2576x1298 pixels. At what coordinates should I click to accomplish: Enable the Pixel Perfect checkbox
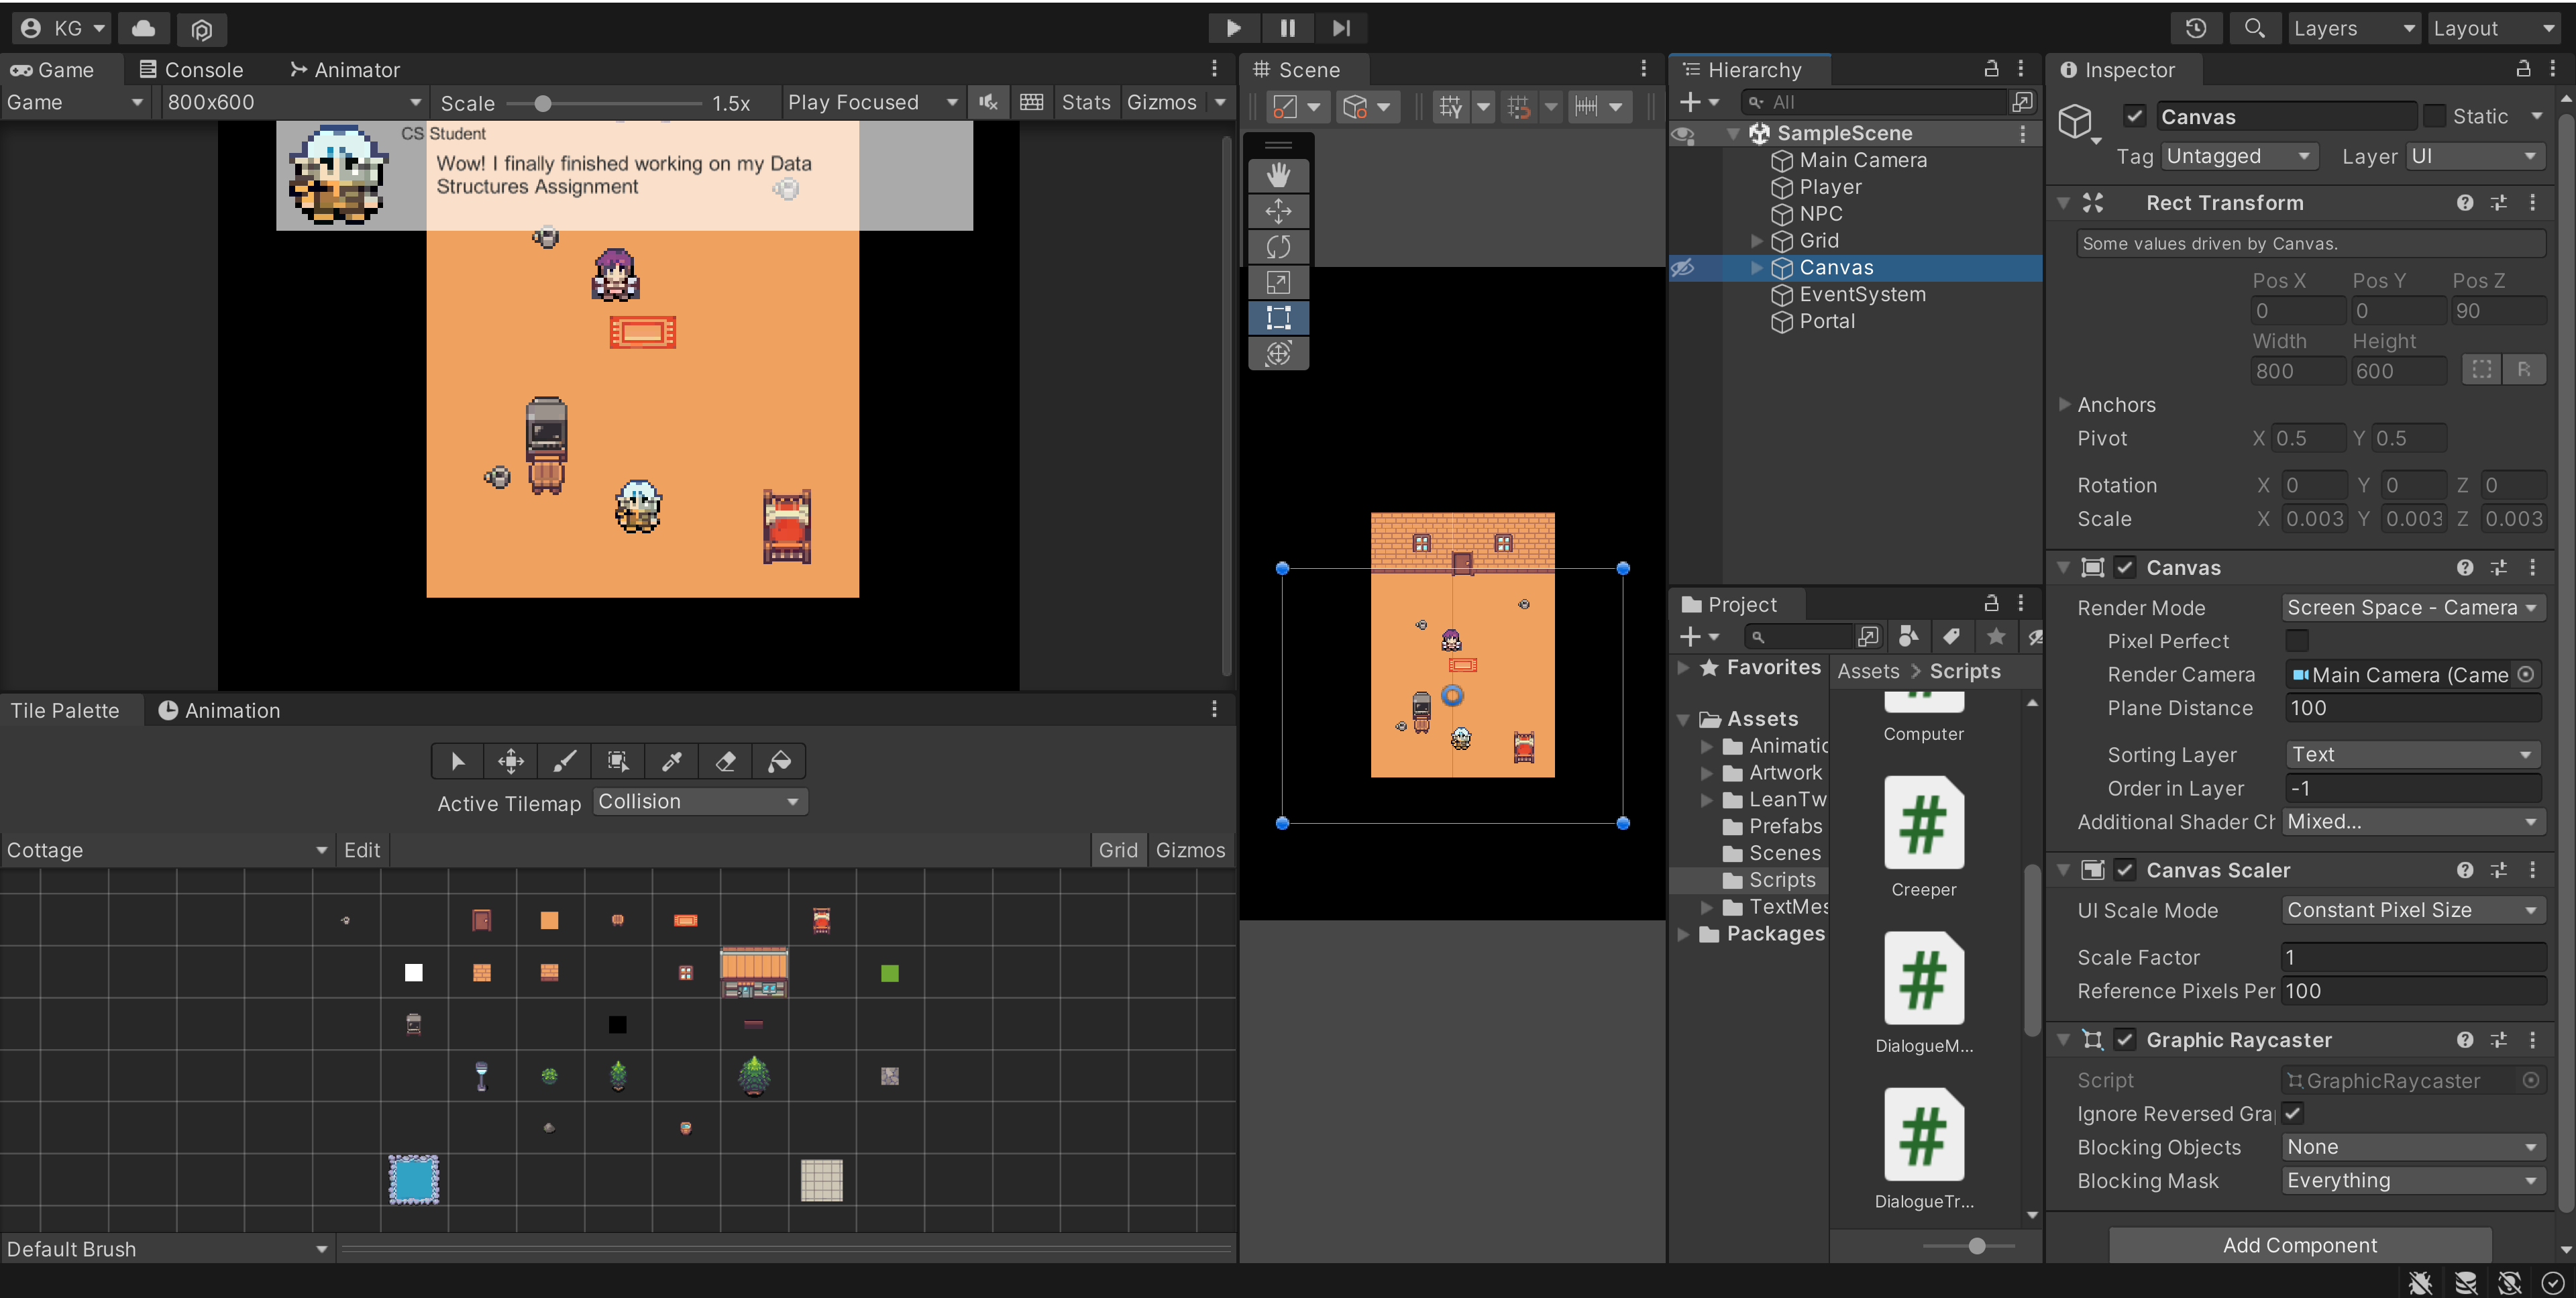pyautogui.click(x=2297, y=641)
